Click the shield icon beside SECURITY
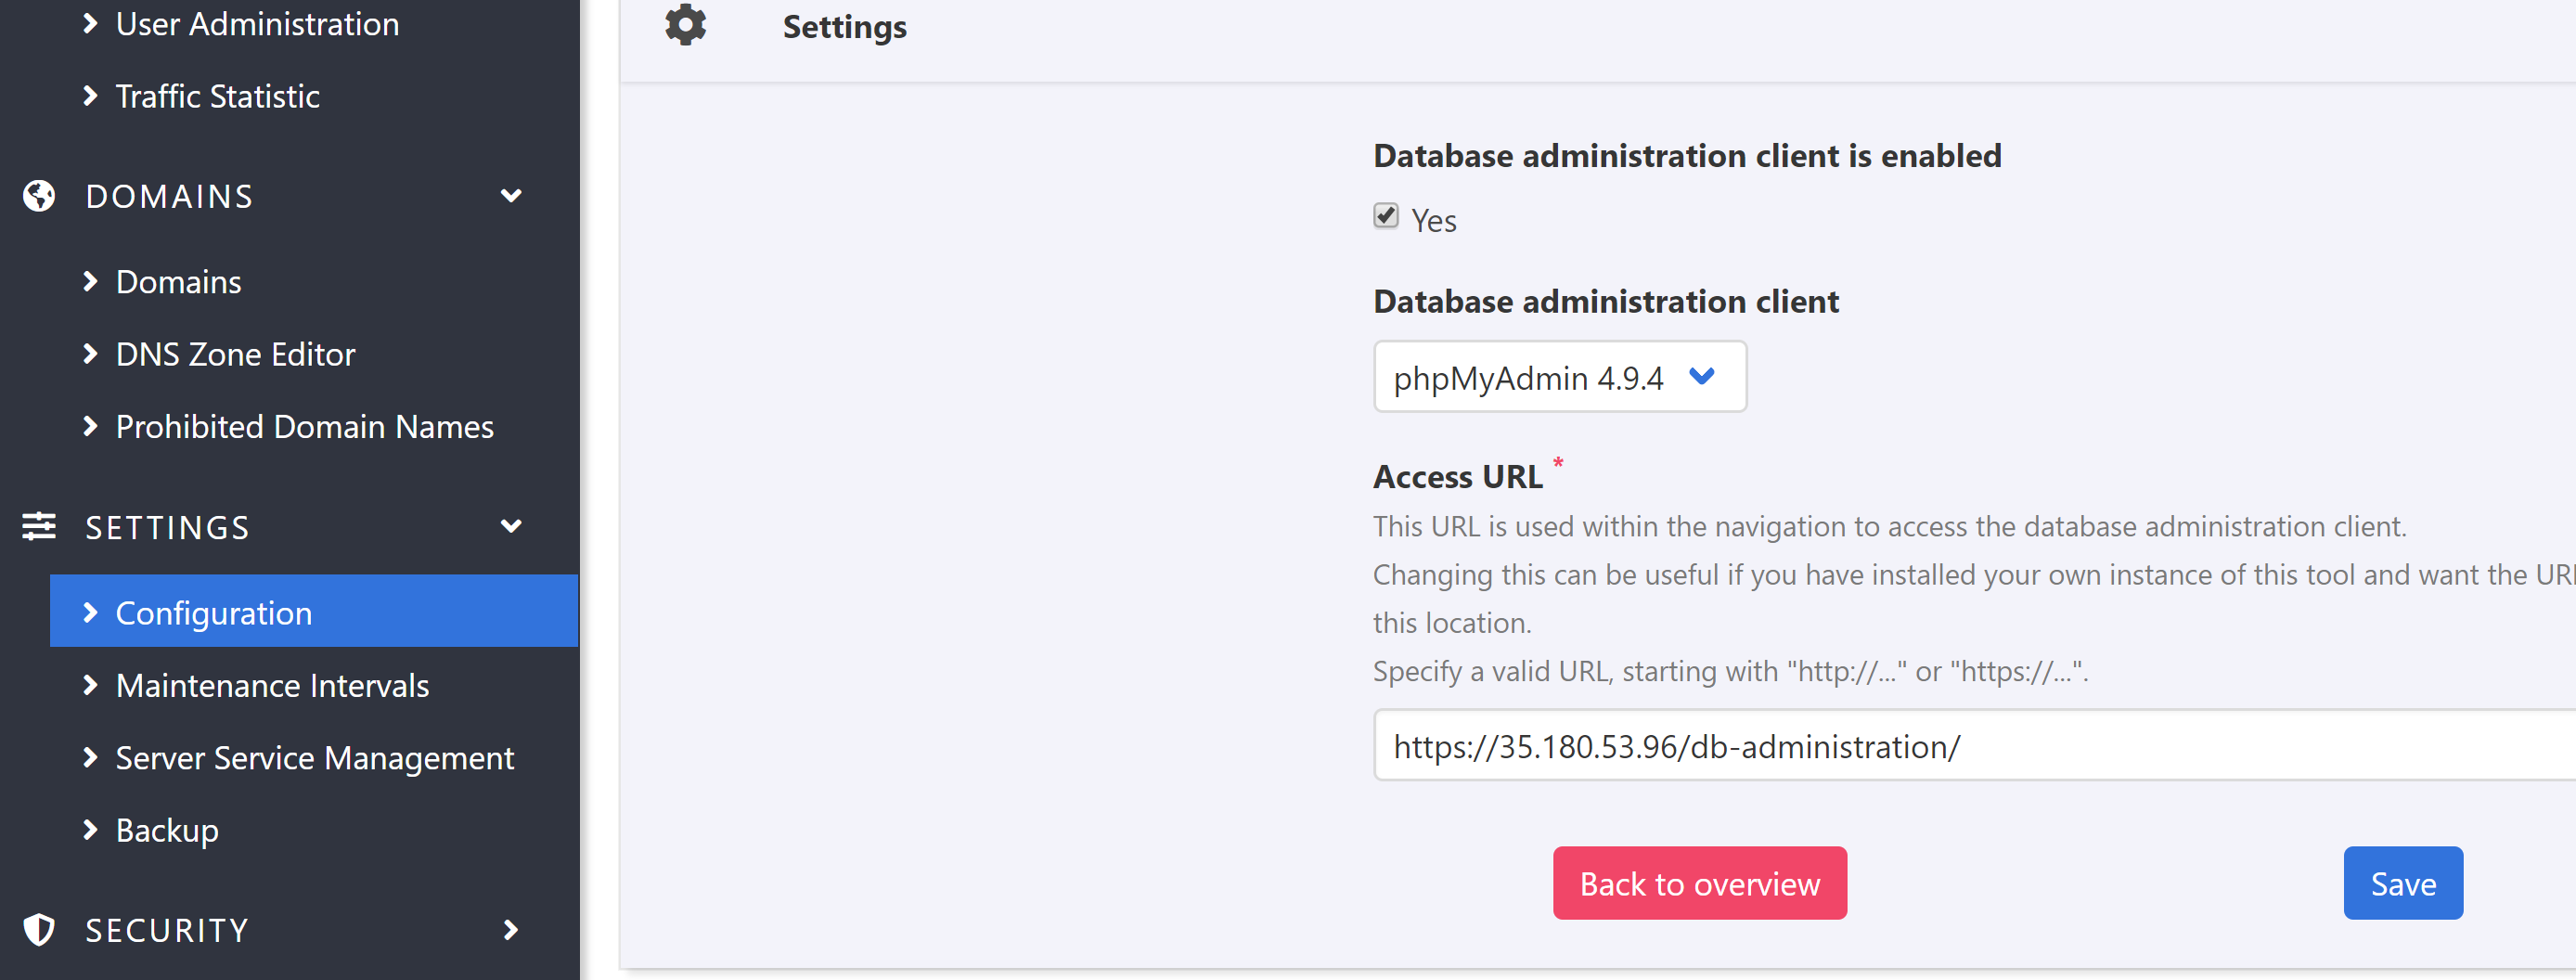Image resolution: width=2576 pixels, height=980 pixels. point(39,929)
